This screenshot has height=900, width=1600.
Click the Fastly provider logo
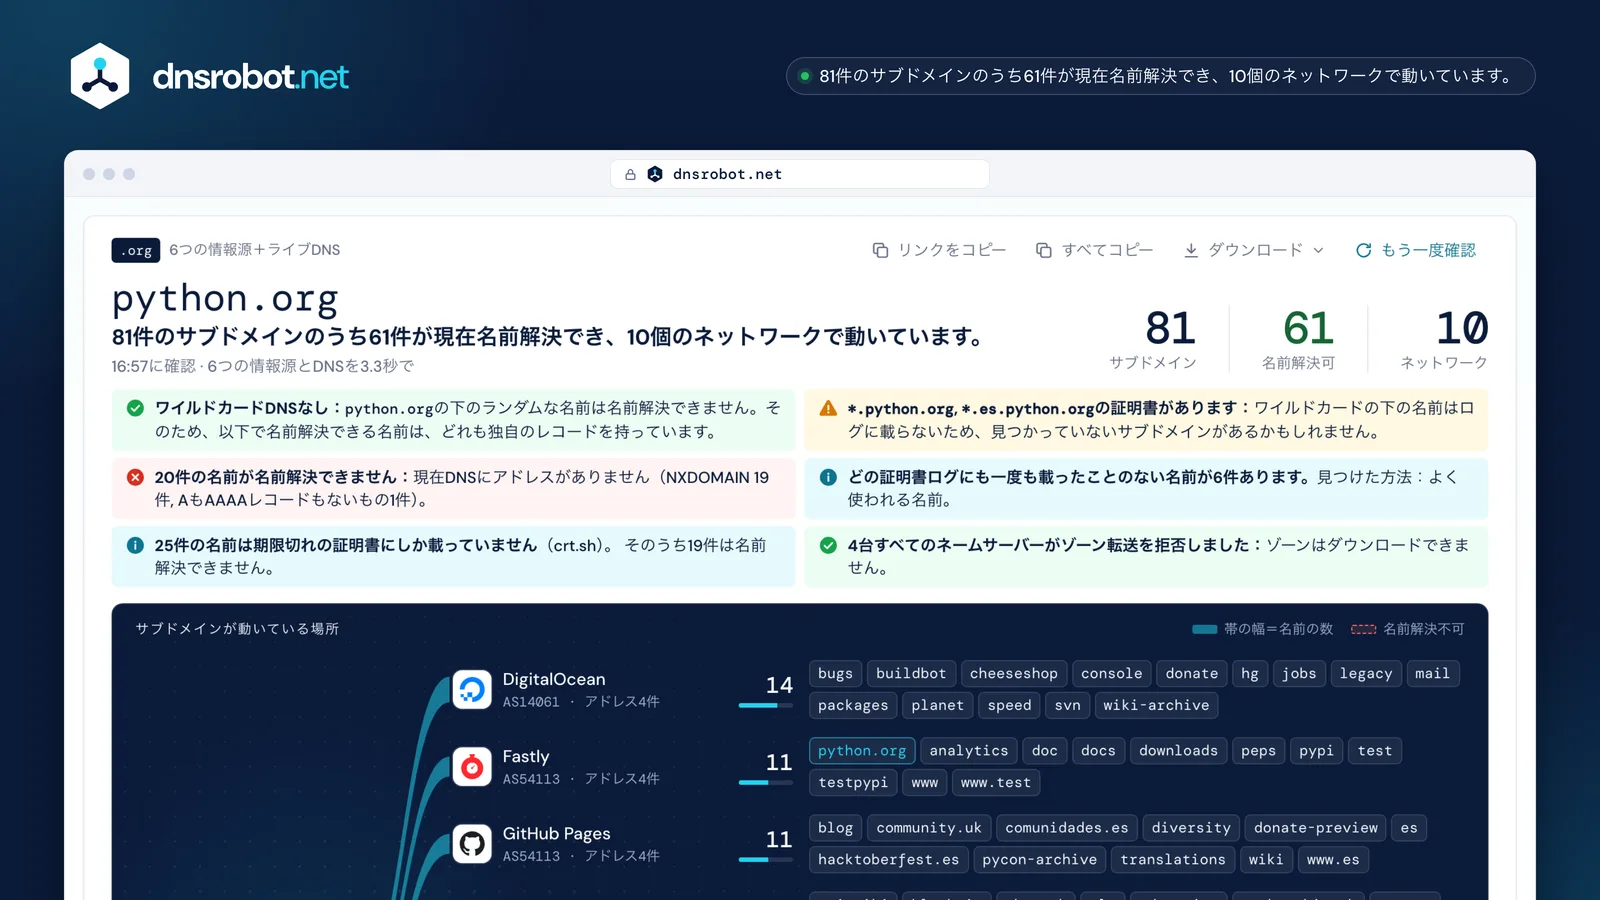tap(472, 766)
